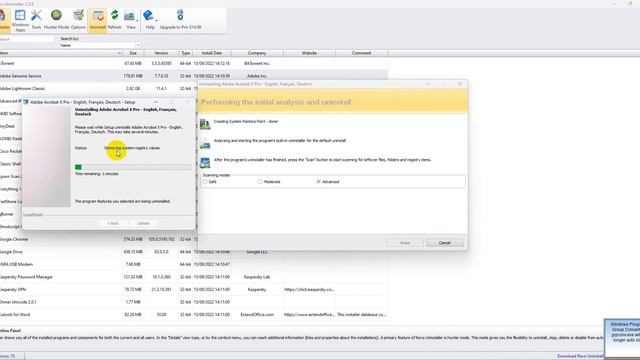This screenshot has width=640, height=360.
Task: Select the HSPA USB Modem row
Action: (193, 264)
